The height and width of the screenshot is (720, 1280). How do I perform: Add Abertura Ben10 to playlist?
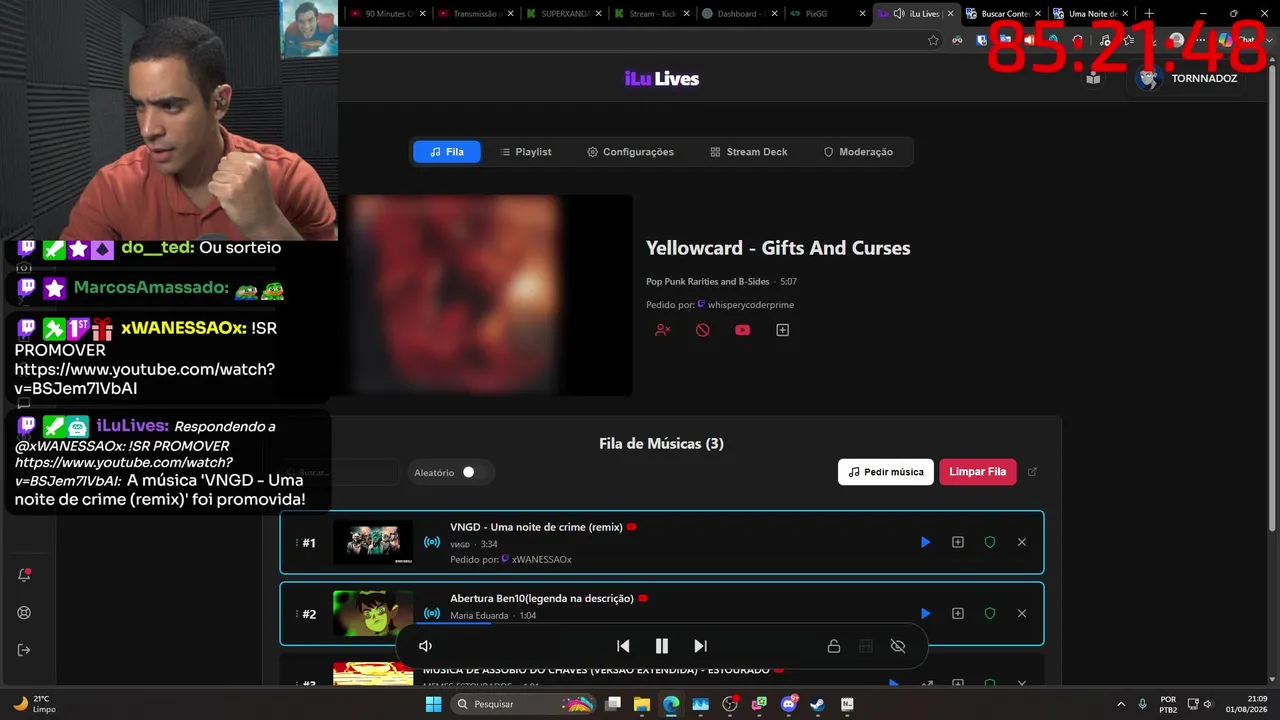[958, 613]
